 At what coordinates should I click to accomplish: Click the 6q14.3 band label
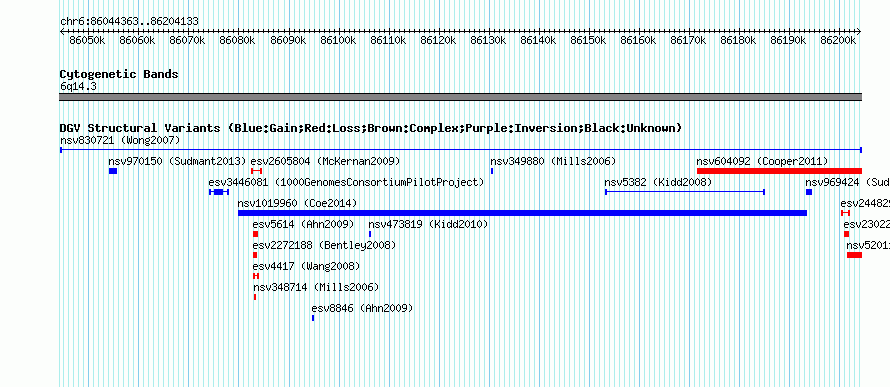tap(78, 86)
